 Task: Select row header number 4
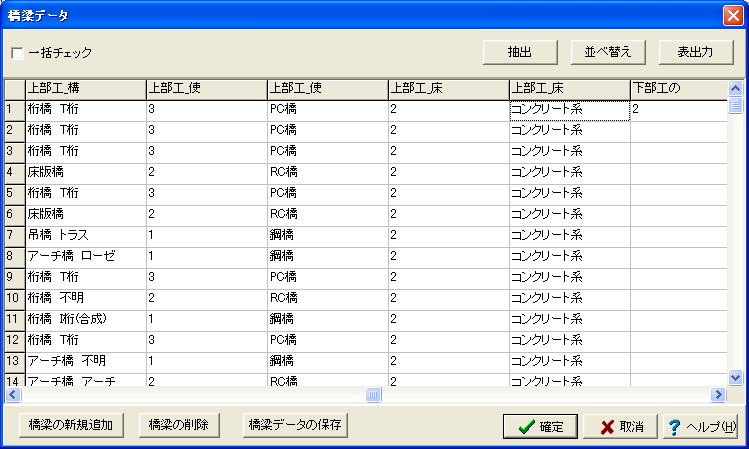tap(15, 173)
